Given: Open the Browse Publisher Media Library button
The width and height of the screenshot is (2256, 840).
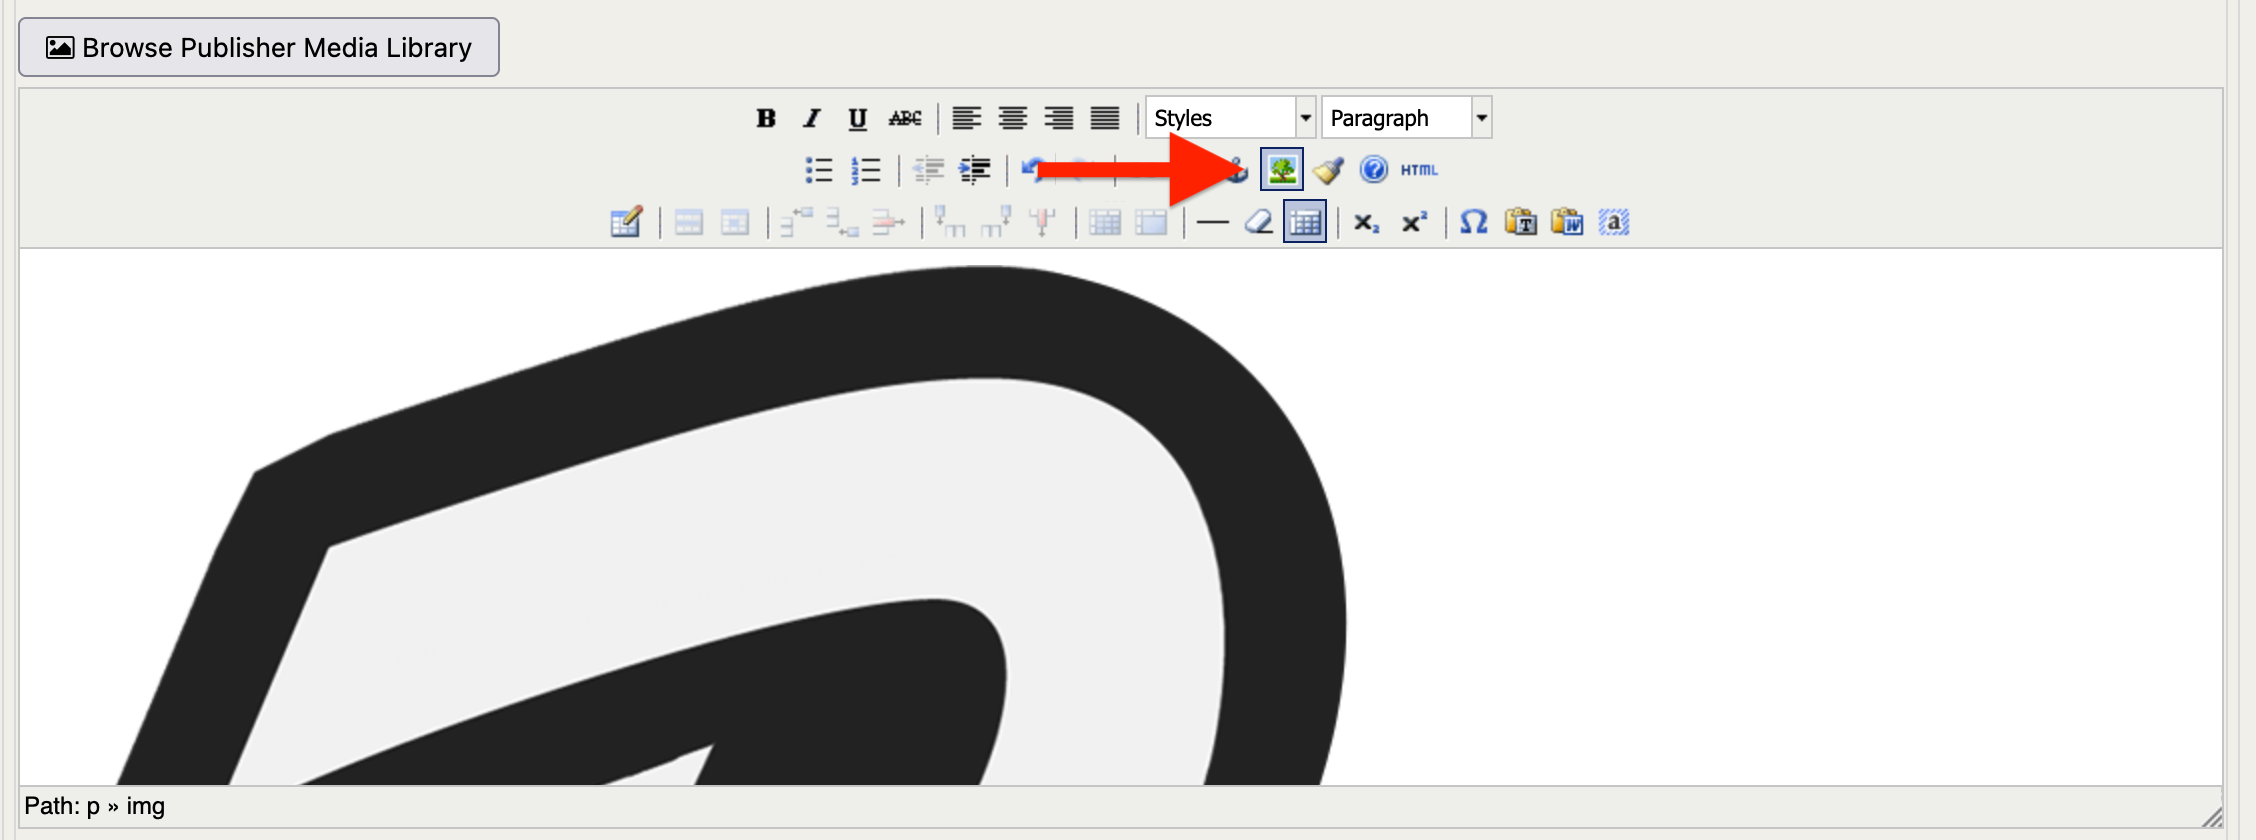Looking at the screenshot, I should click(259, 47).
